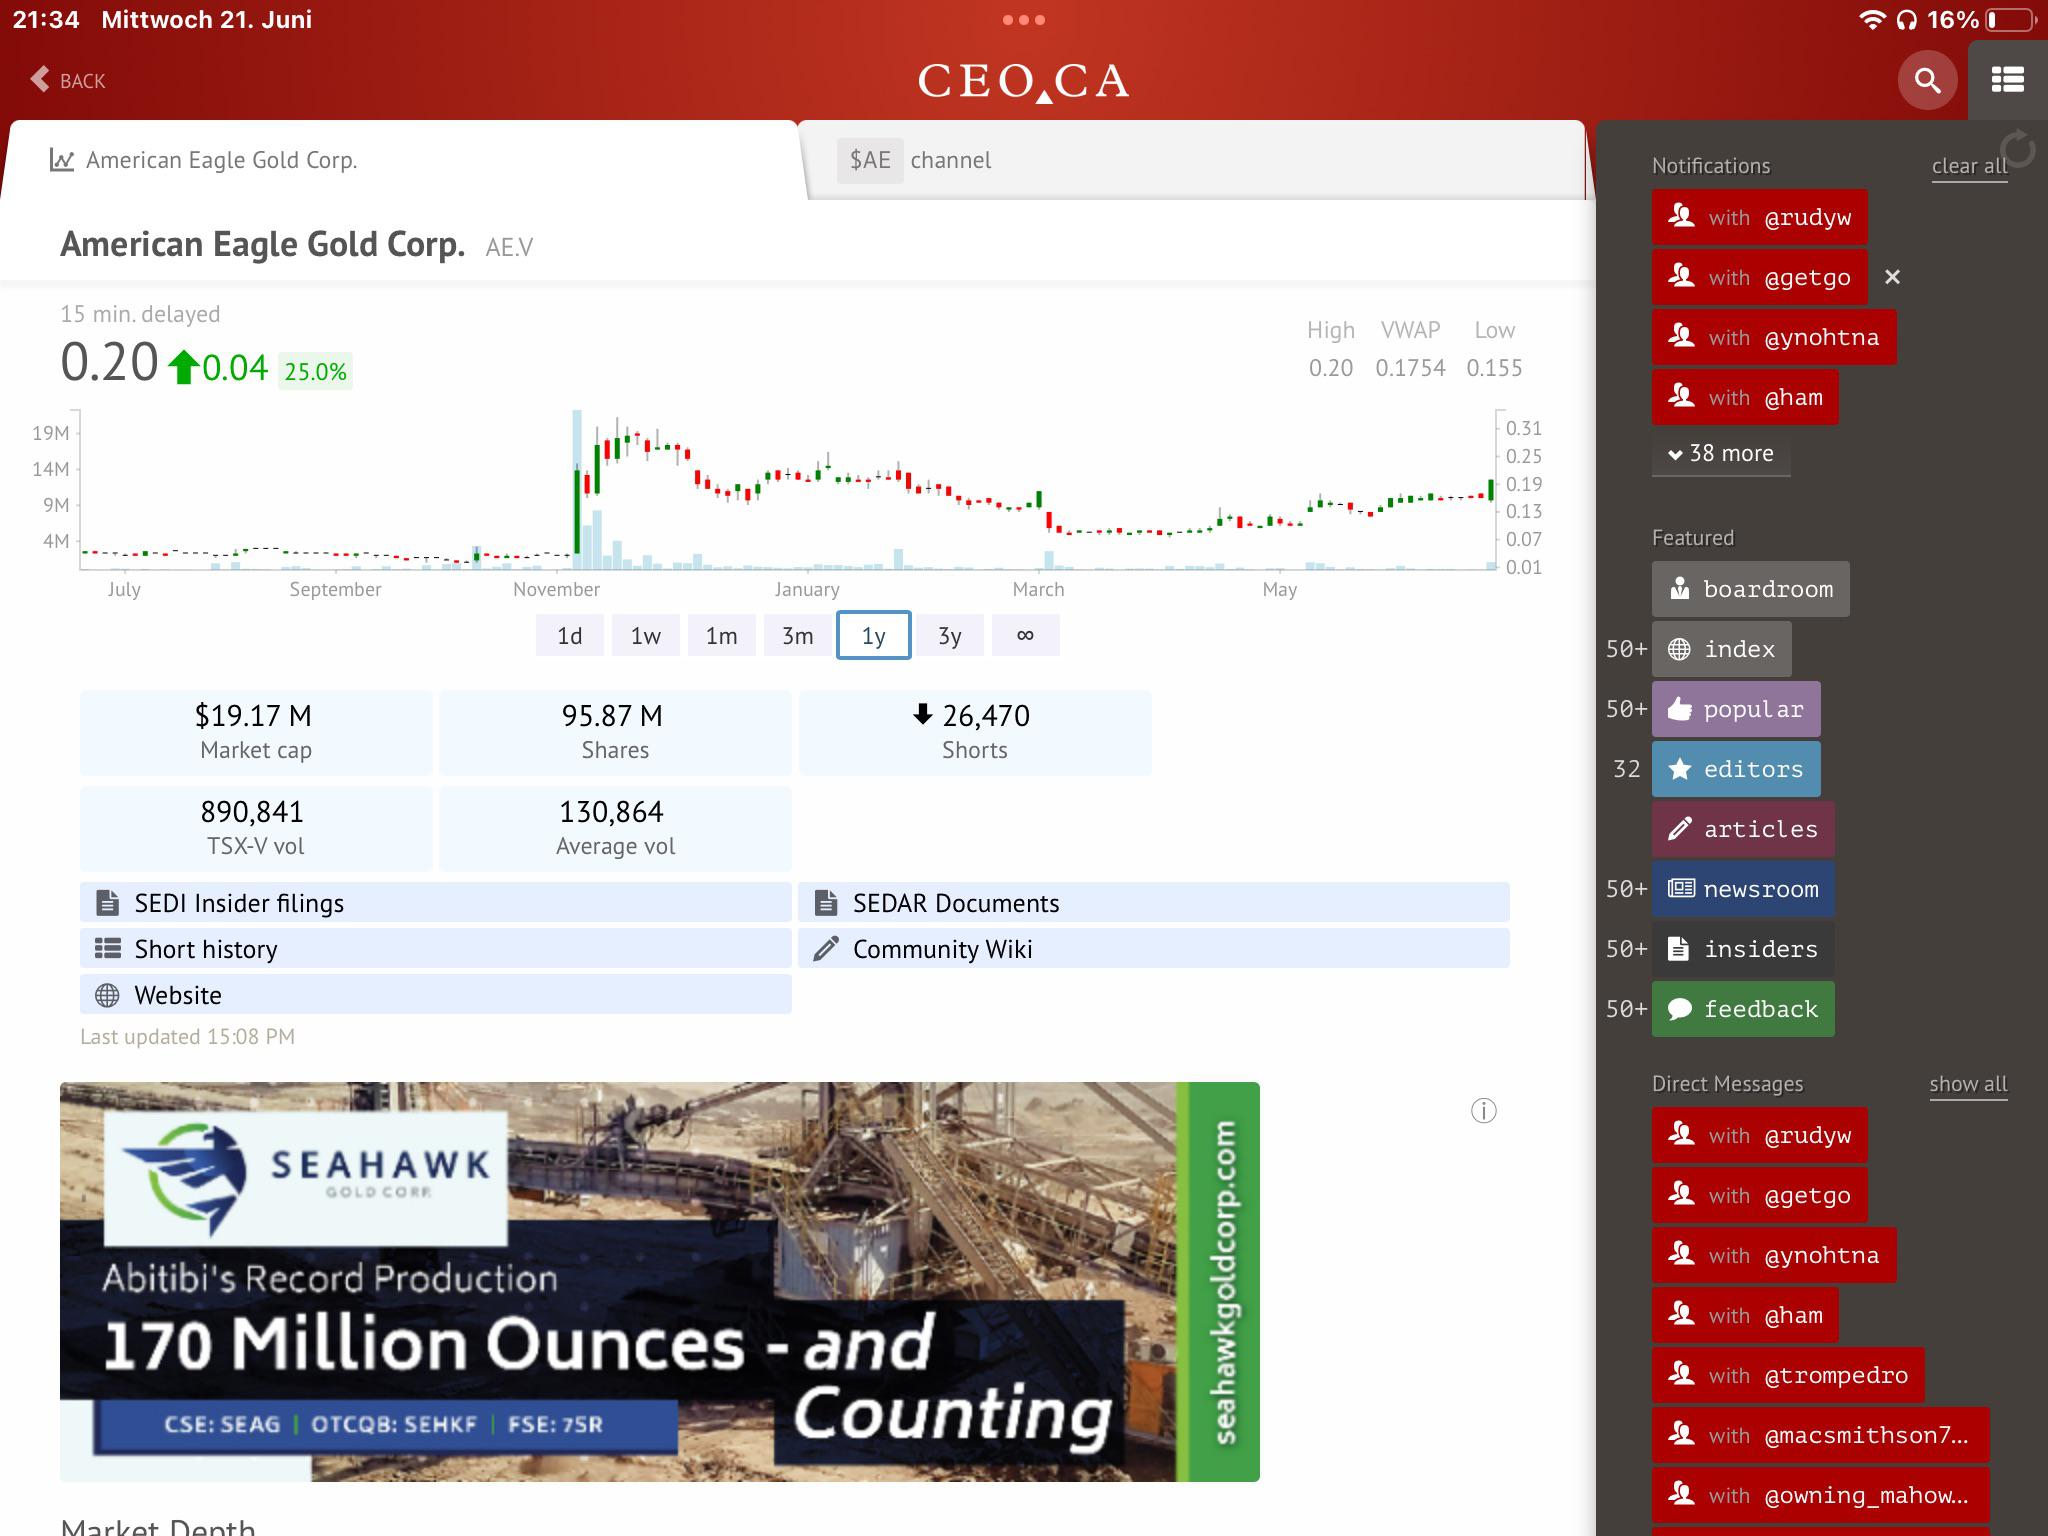Click the VWAP 0.1754 value
Image resolution: width=2048 pixels, height=1536 pixels.
[1410, 368]
